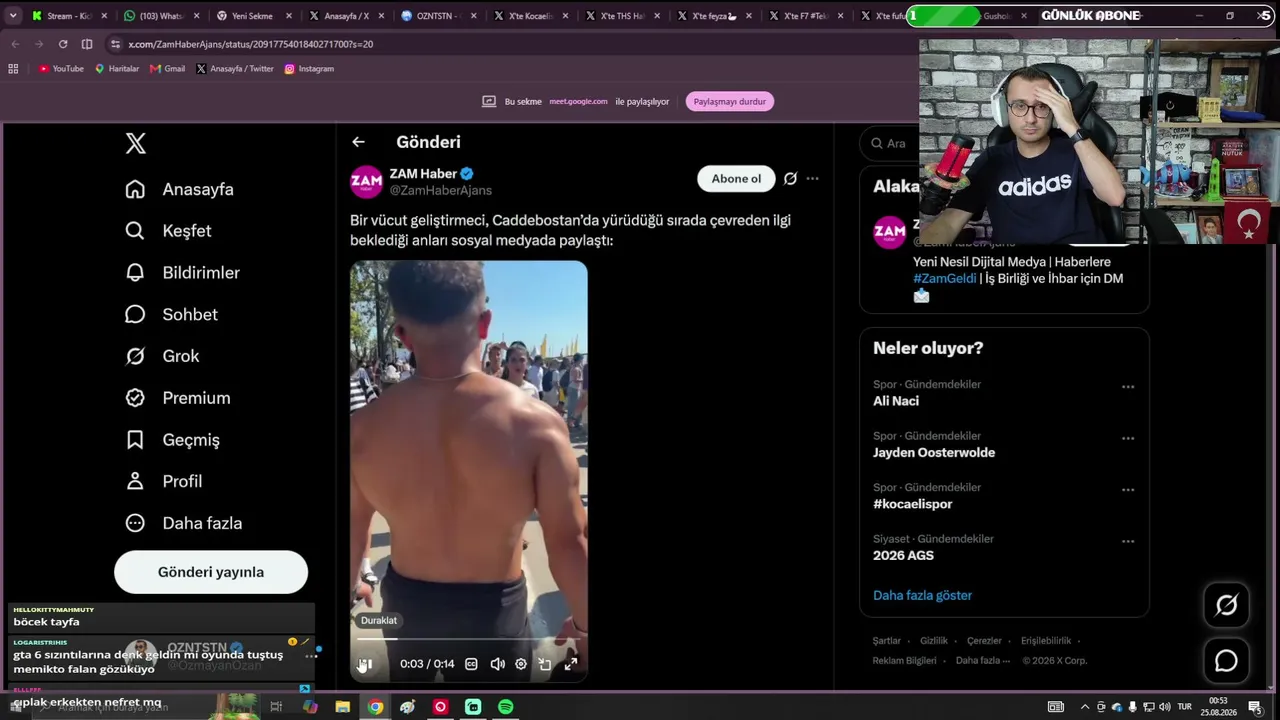Open the taskbar clock and date

pyautogui.click(x=1218, y=707)
